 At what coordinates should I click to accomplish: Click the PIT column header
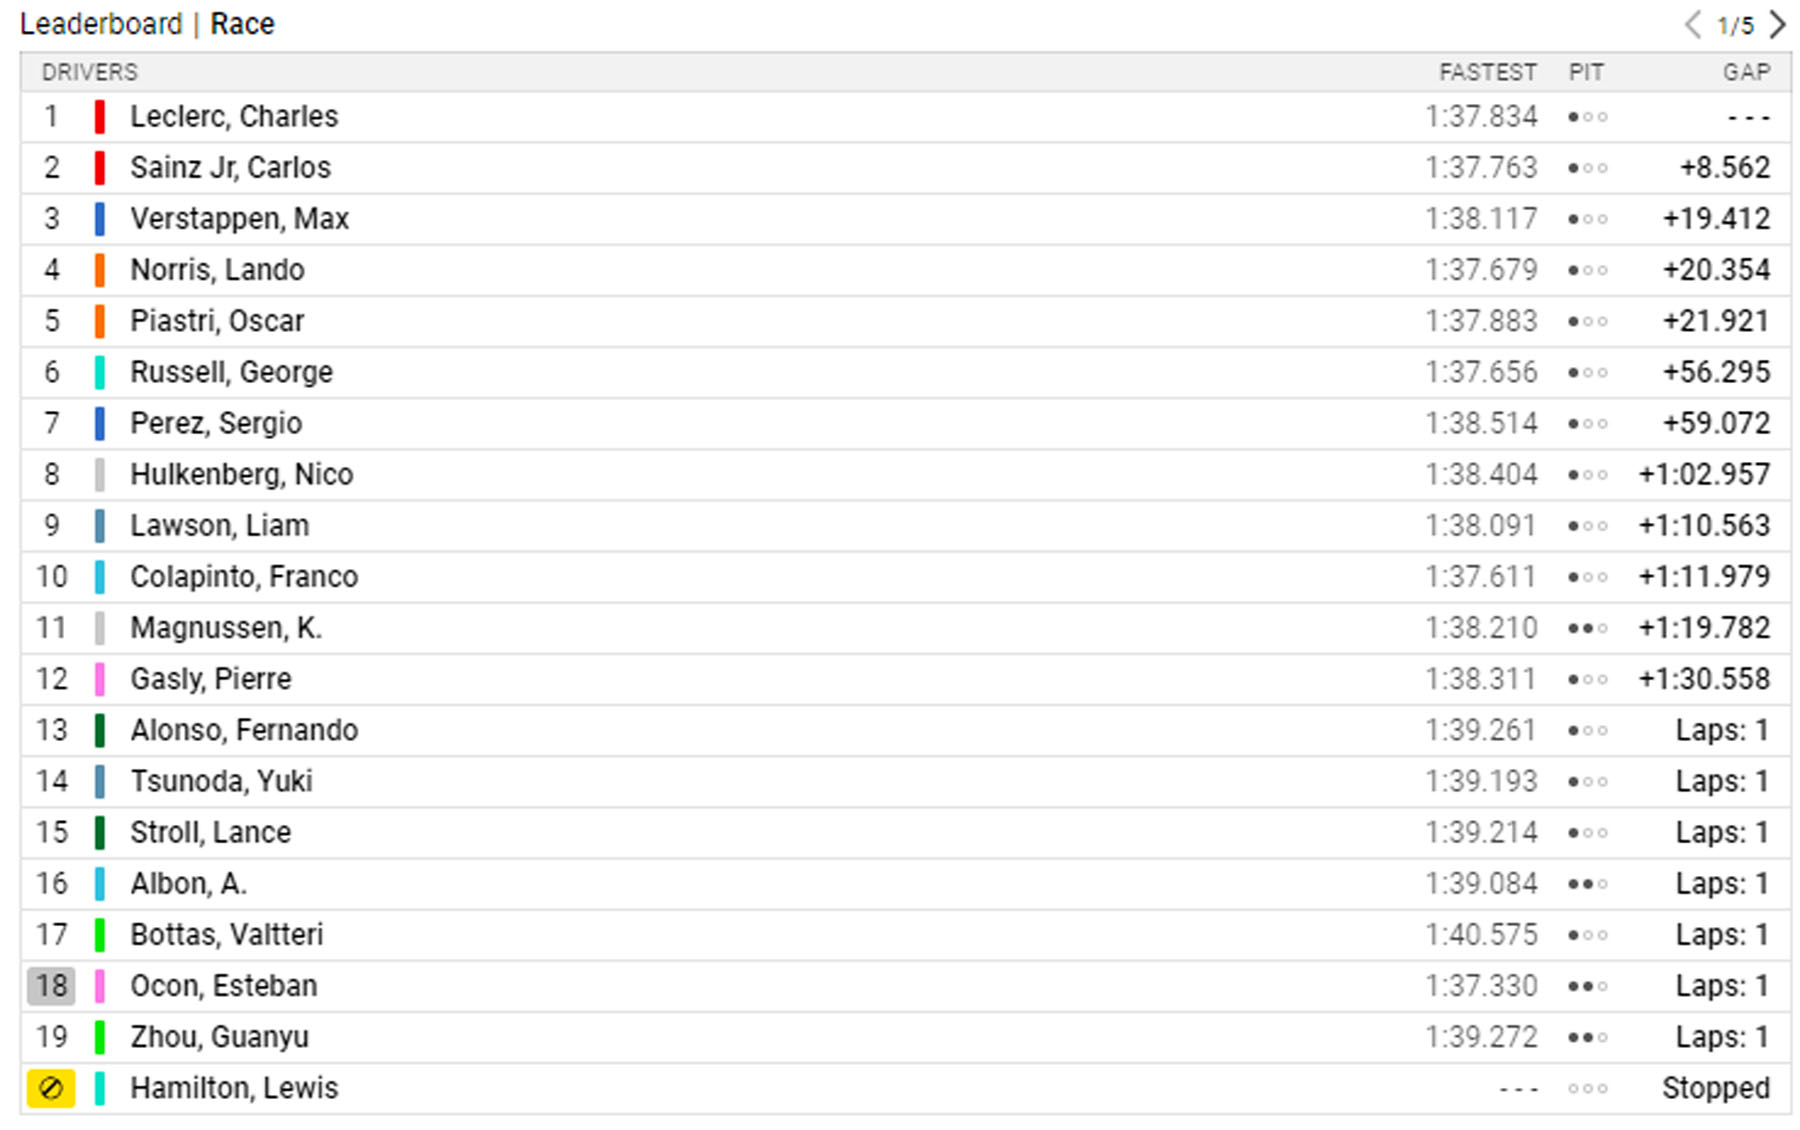(x=1586, y=72)
